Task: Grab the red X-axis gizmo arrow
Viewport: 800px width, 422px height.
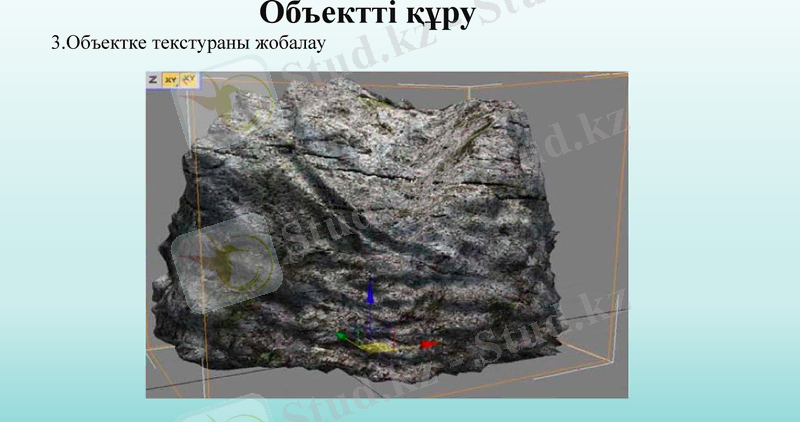Action: (x=430, y=344)
